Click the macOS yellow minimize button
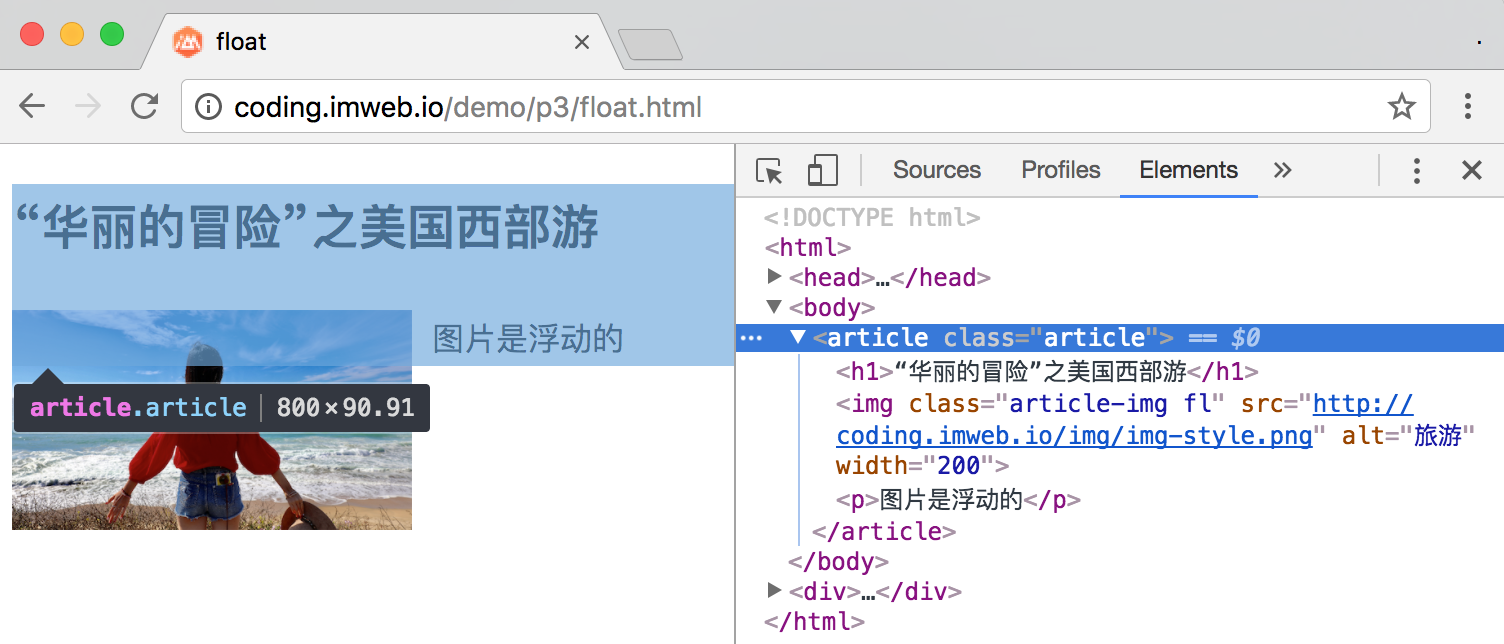The image size is (1504, 644). pyautogui.click(x=72, y=33)
